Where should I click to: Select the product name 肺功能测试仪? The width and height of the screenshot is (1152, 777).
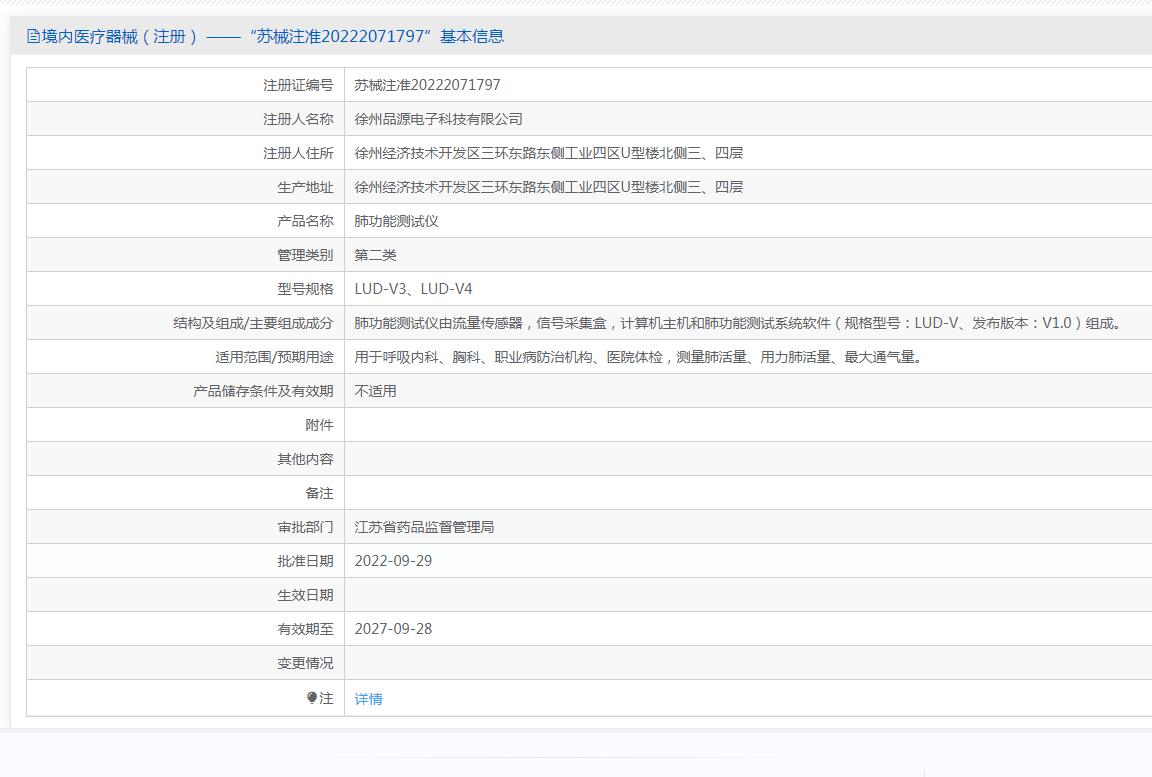pos(396,221)
